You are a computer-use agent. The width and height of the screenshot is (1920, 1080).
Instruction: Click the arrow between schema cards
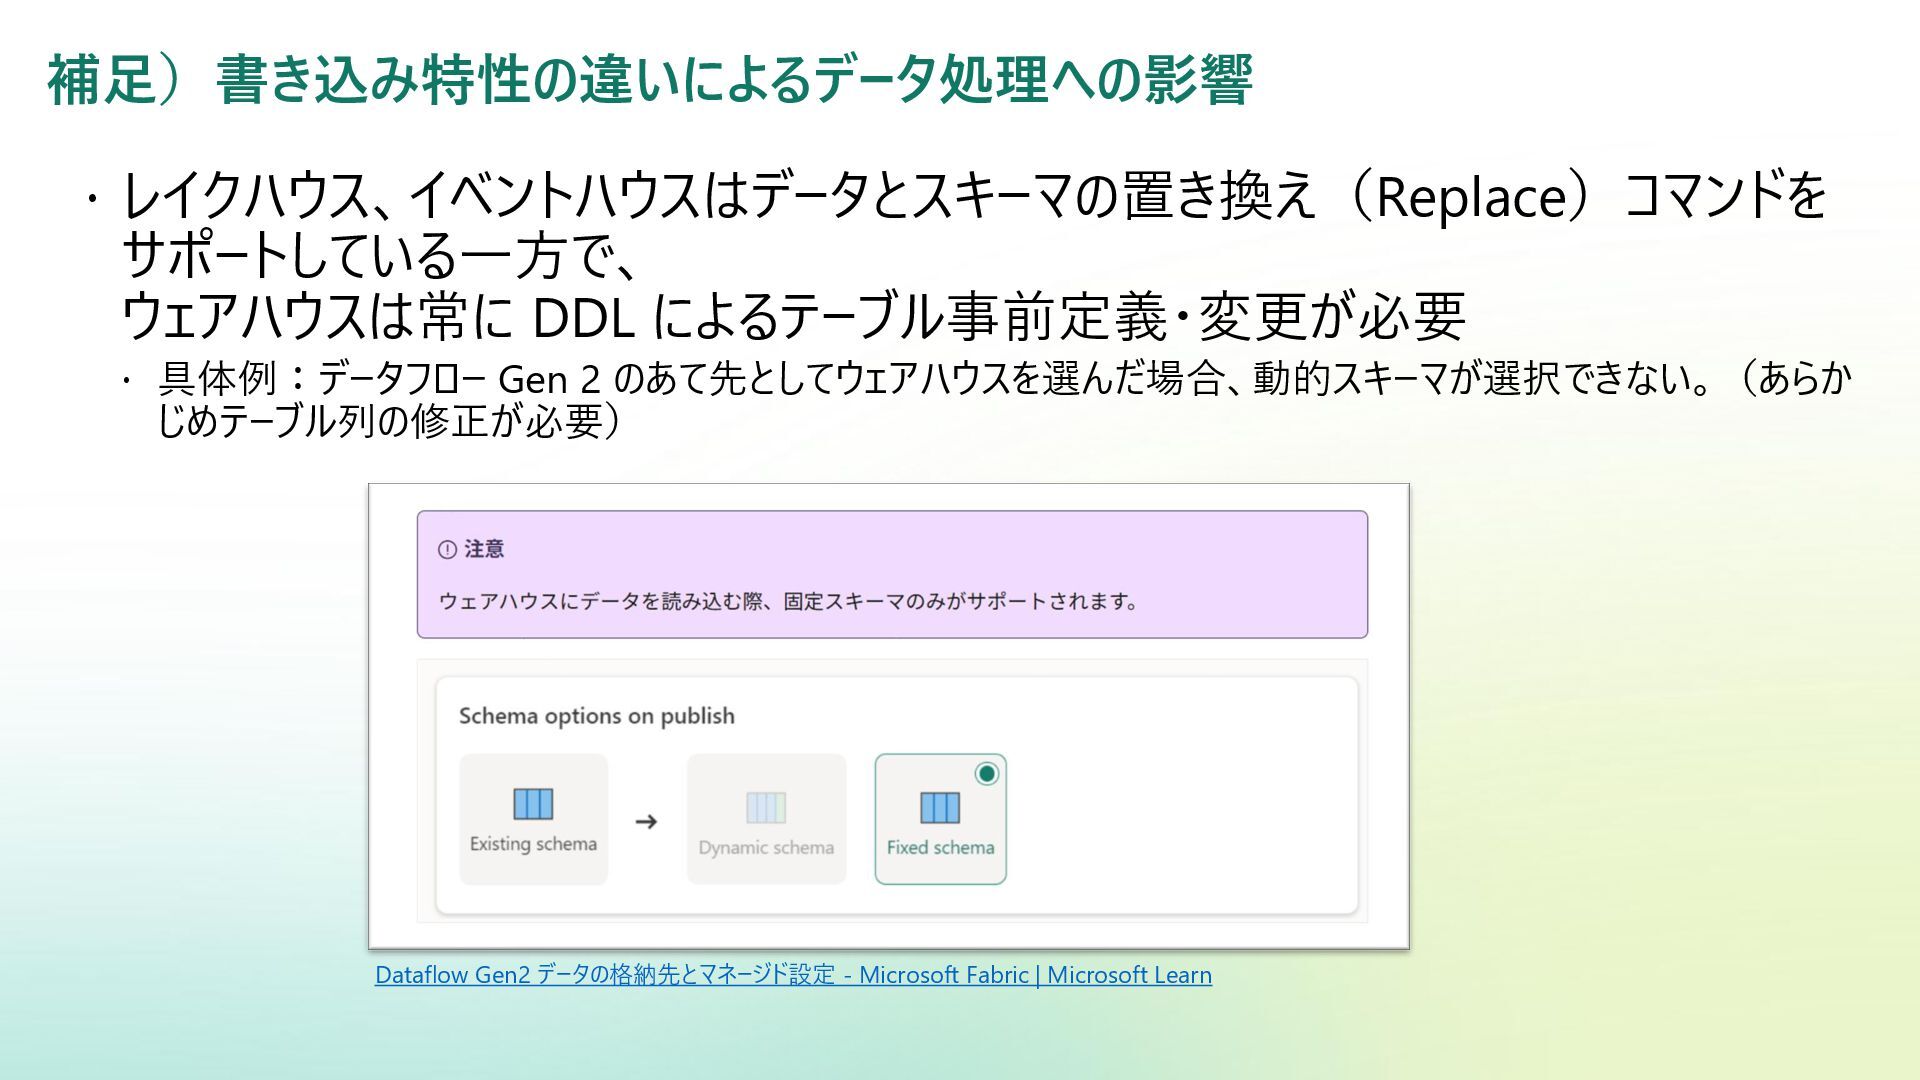pyautogui.click(x=647, y=821)
